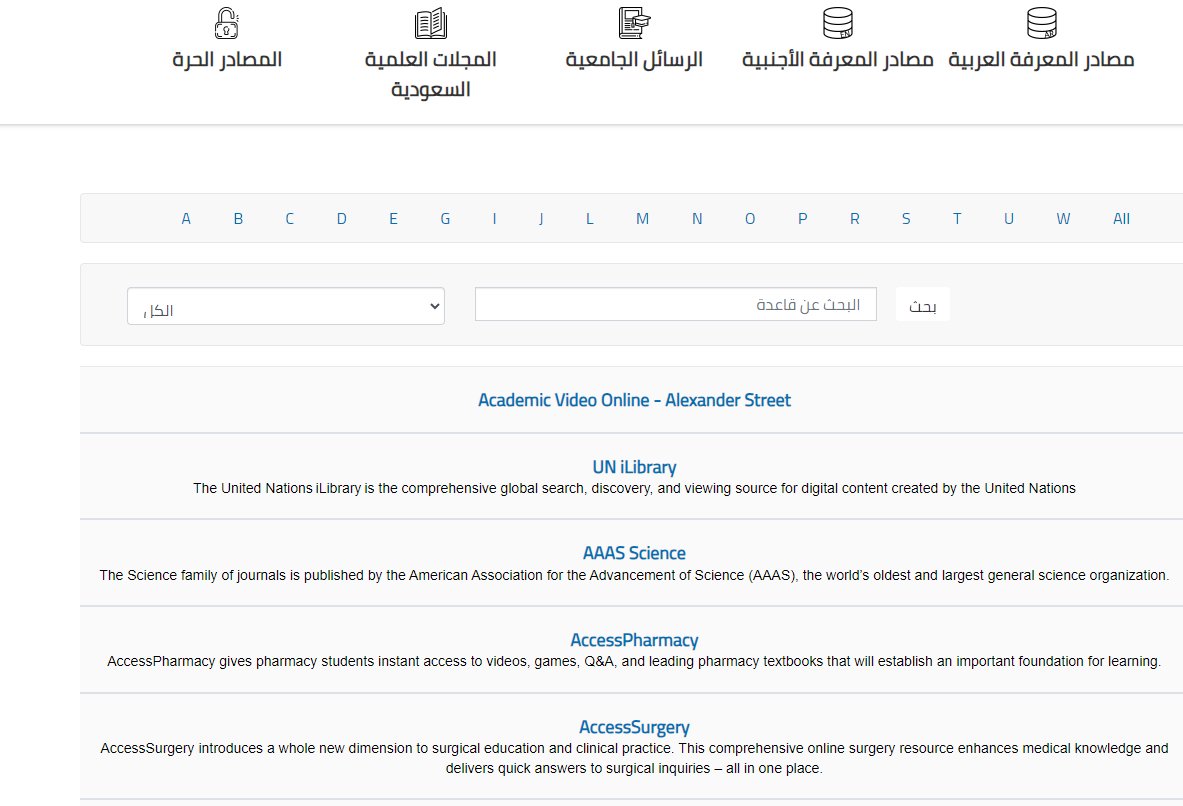Filter databases by letter B
This screenshot has height=806, width=1183.
[x=238, y=219]
